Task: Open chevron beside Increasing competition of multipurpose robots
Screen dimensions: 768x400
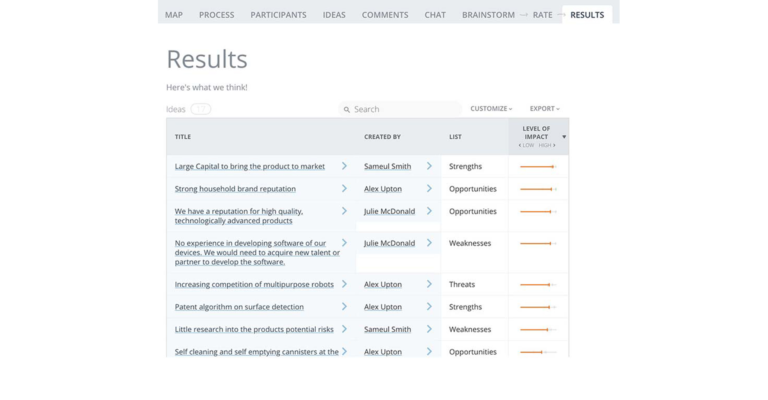Action: [x=344, y=284]
